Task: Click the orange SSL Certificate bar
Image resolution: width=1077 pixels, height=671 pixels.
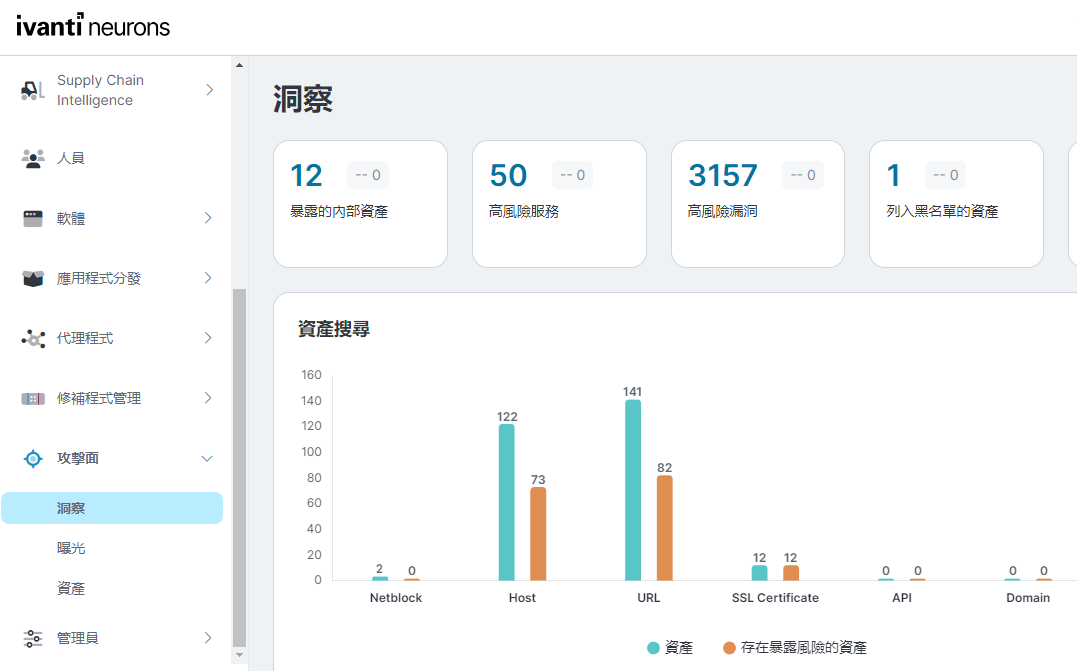Action: [x=791, y=573]
